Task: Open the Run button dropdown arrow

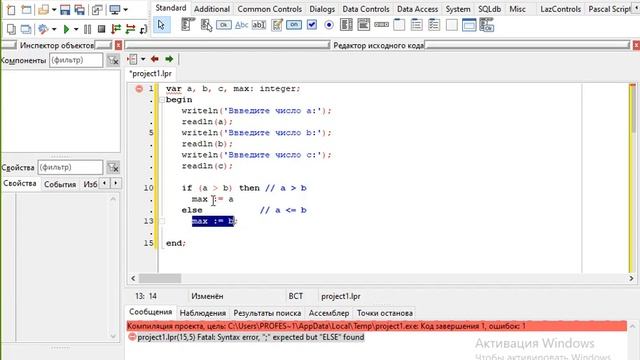Action: (x=76, y=29)
